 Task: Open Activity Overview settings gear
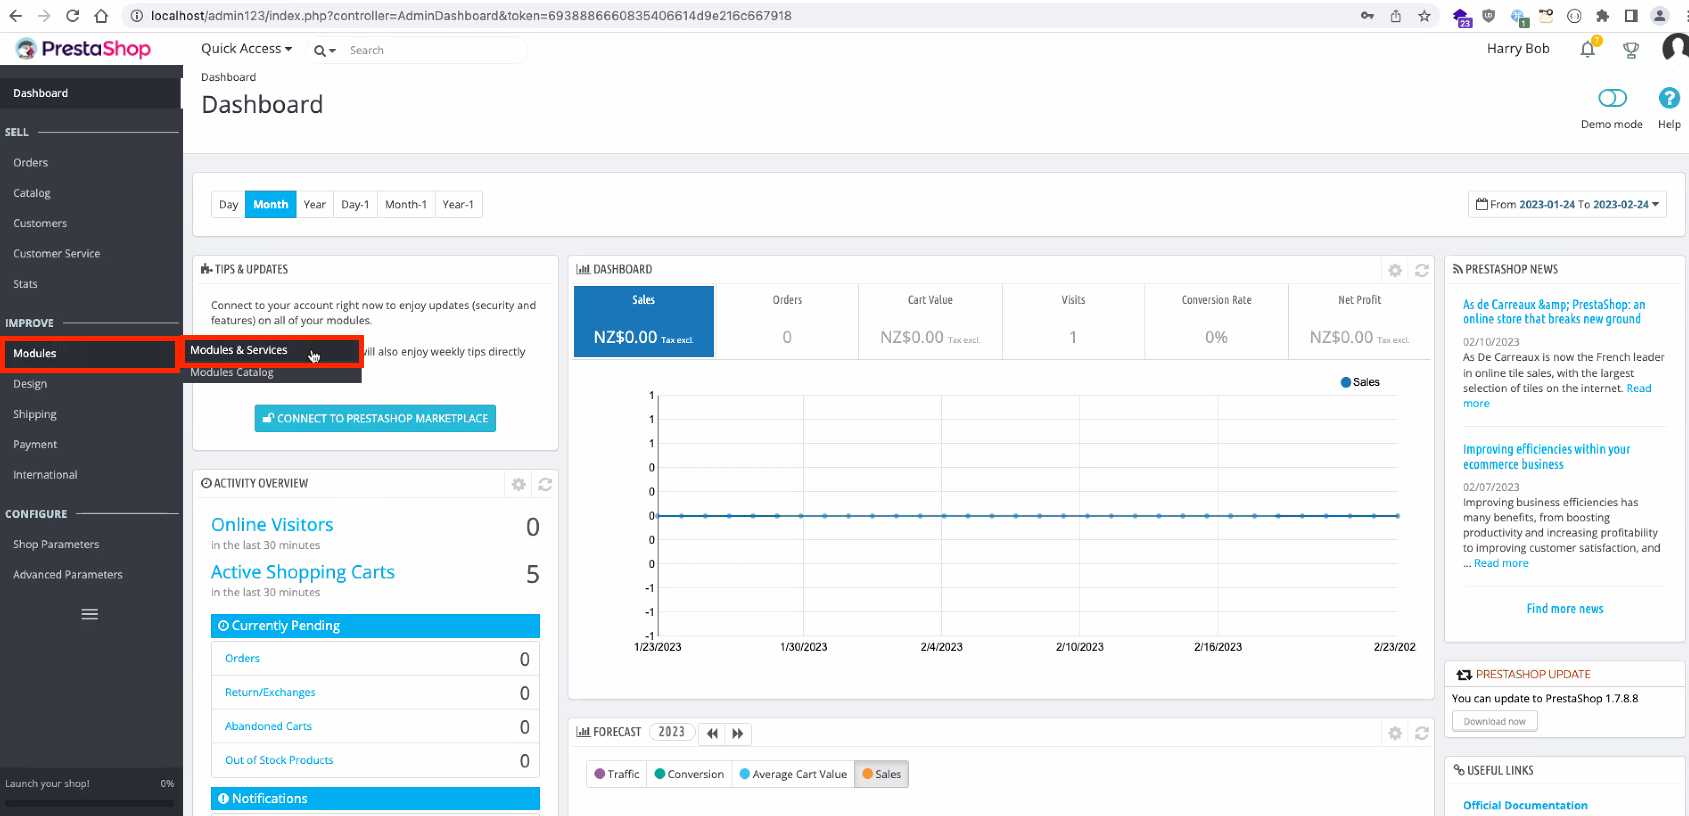tap(518, 484)
